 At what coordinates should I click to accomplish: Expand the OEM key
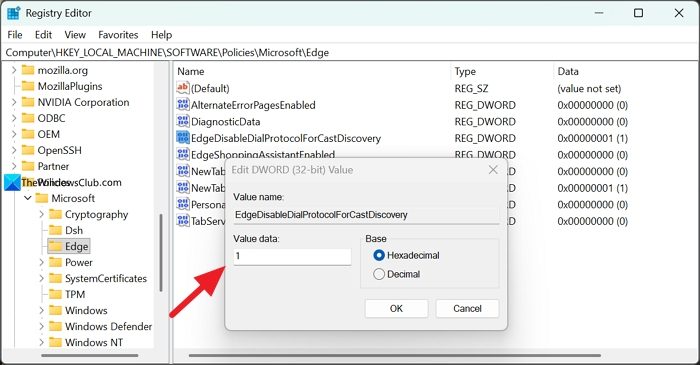14,134
